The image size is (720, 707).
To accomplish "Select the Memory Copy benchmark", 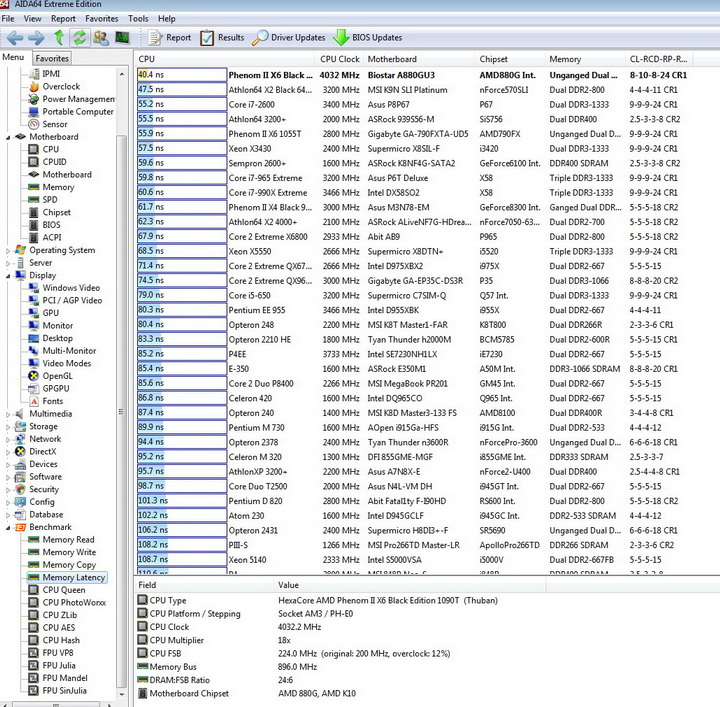I will [x=69, y=565].
